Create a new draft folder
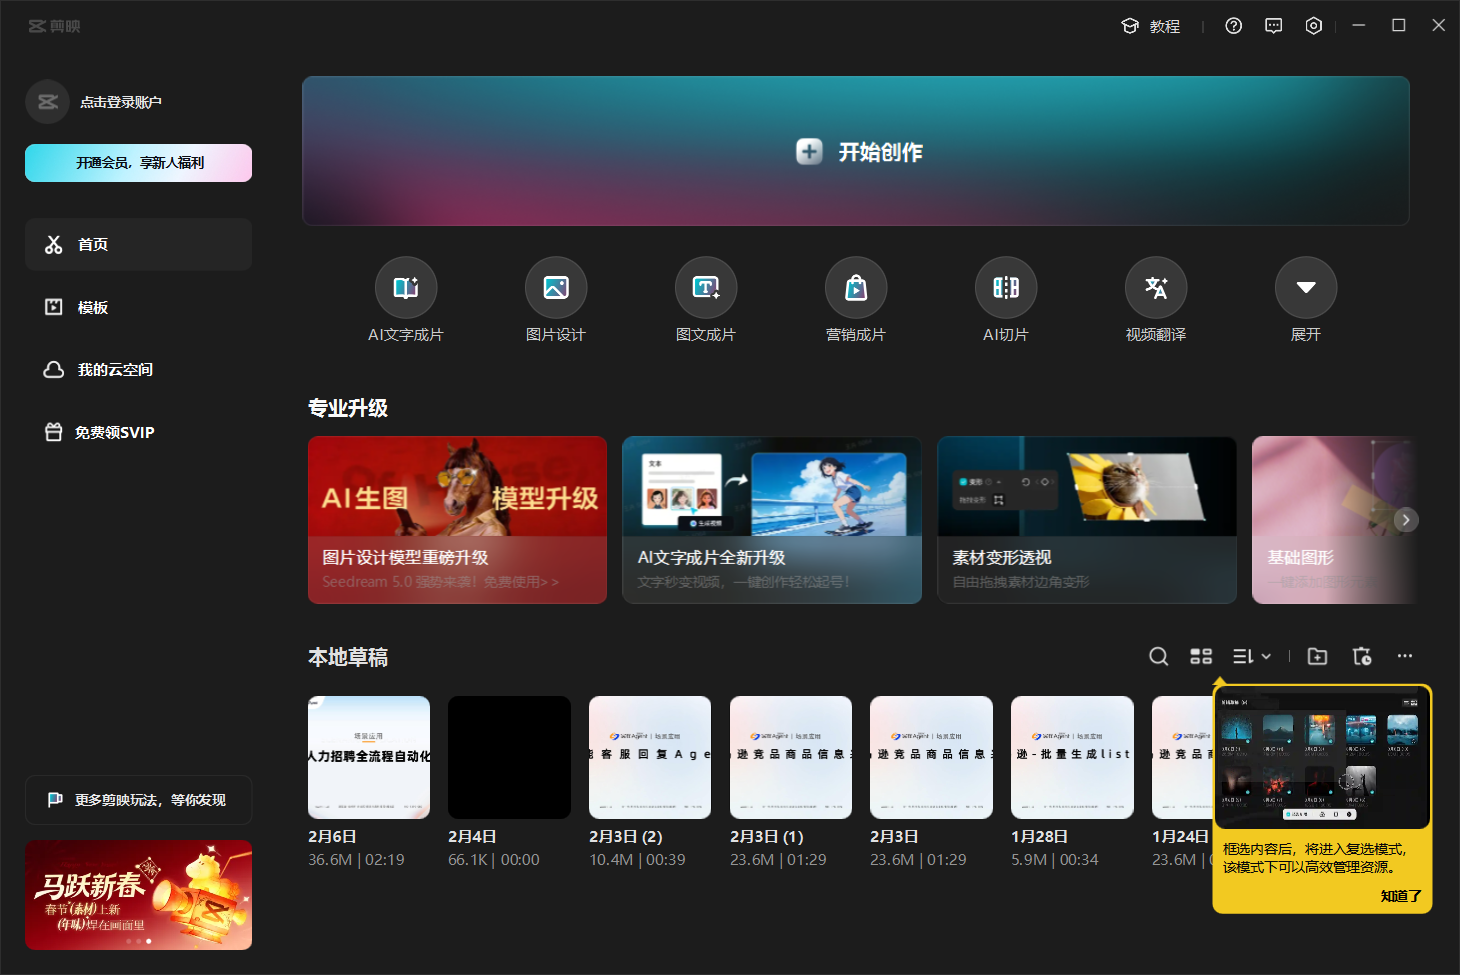This screenshot has width=1460, height=975. coord(1317,656)
